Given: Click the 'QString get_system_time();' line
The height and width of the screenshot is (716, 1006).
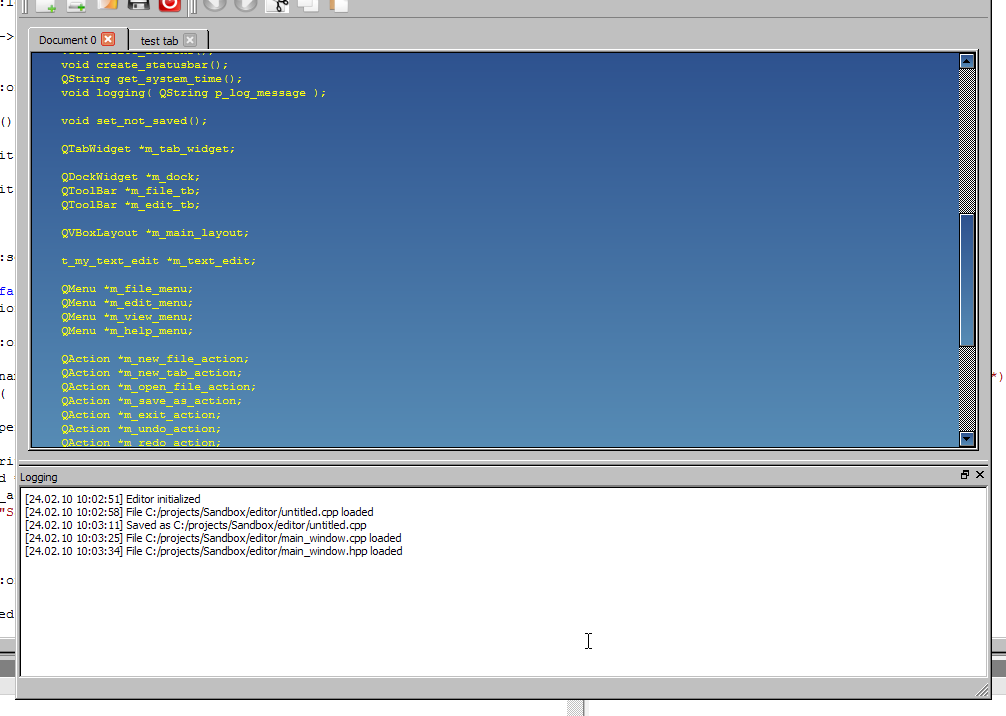Looking at the screenshot, I should tap(151, 79).
